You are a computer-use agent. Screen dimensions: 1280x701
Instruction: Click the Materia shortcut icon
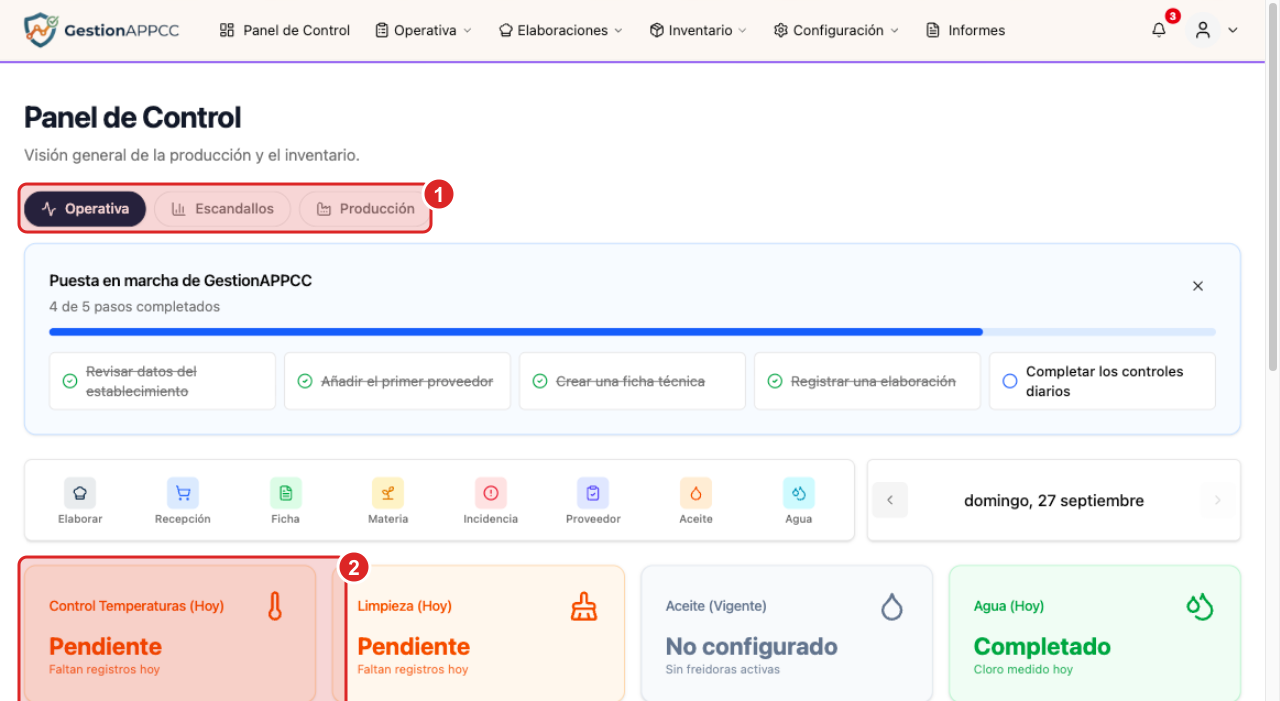click(388, 493)
